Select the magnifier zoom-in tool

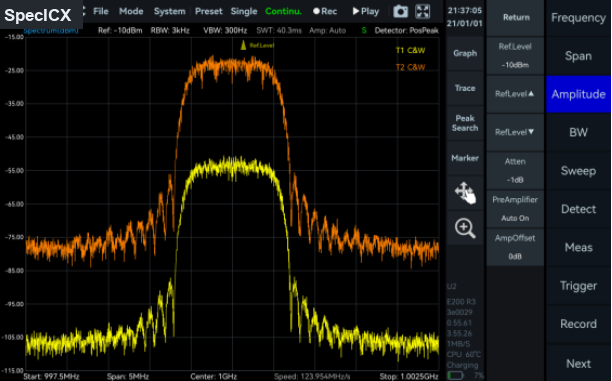point(465,228)
